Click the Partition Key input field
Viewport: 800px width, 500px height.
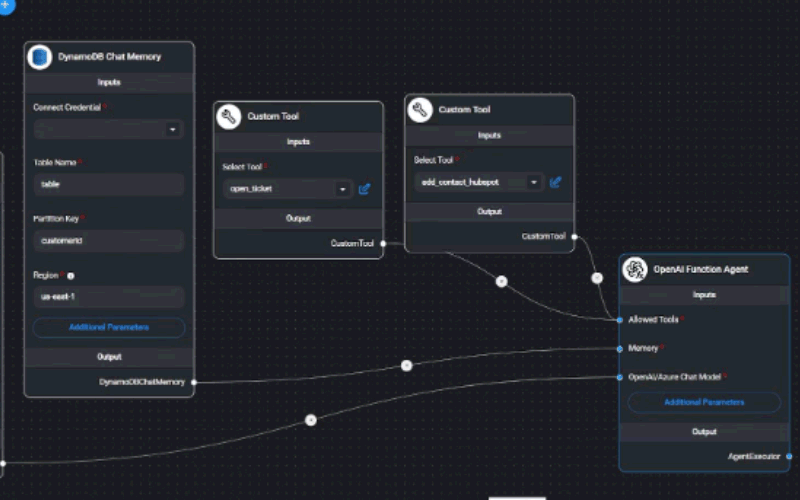pos(109,241)
